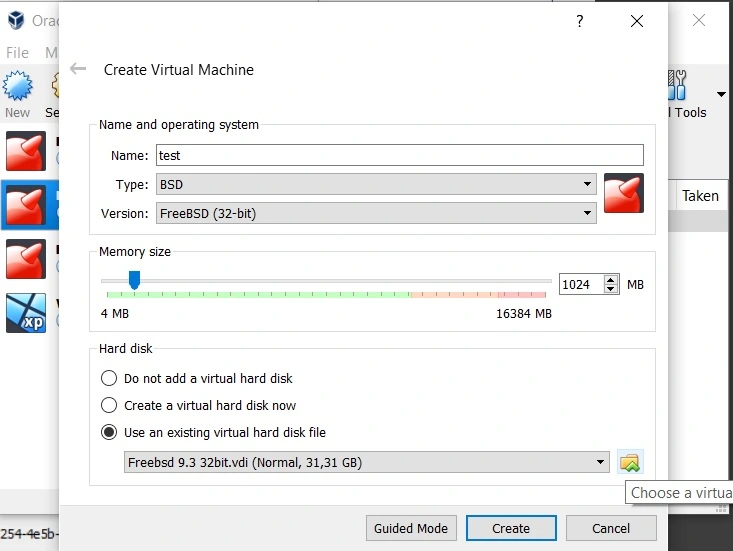Switch to Guided Mode

(413, 528)
